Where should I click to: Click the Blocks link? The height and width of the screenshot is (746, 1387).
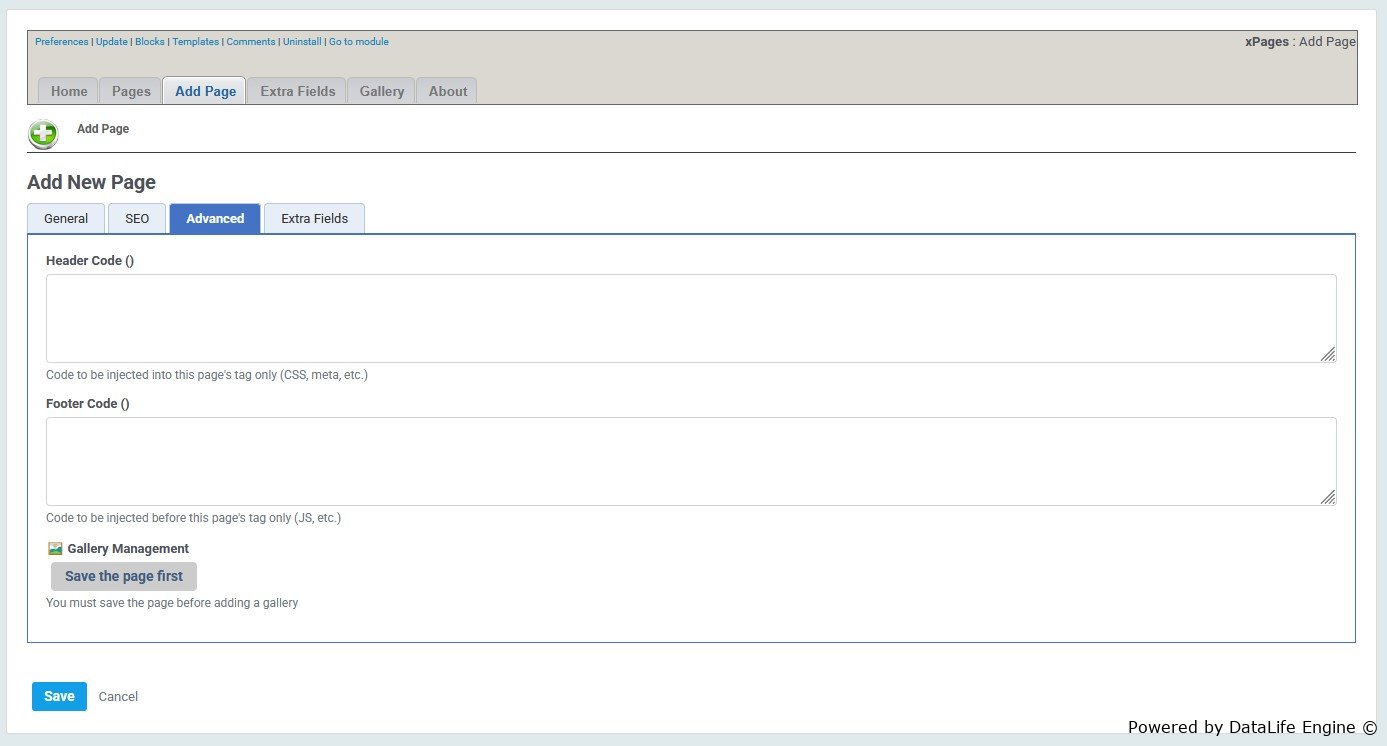(149, 42)
